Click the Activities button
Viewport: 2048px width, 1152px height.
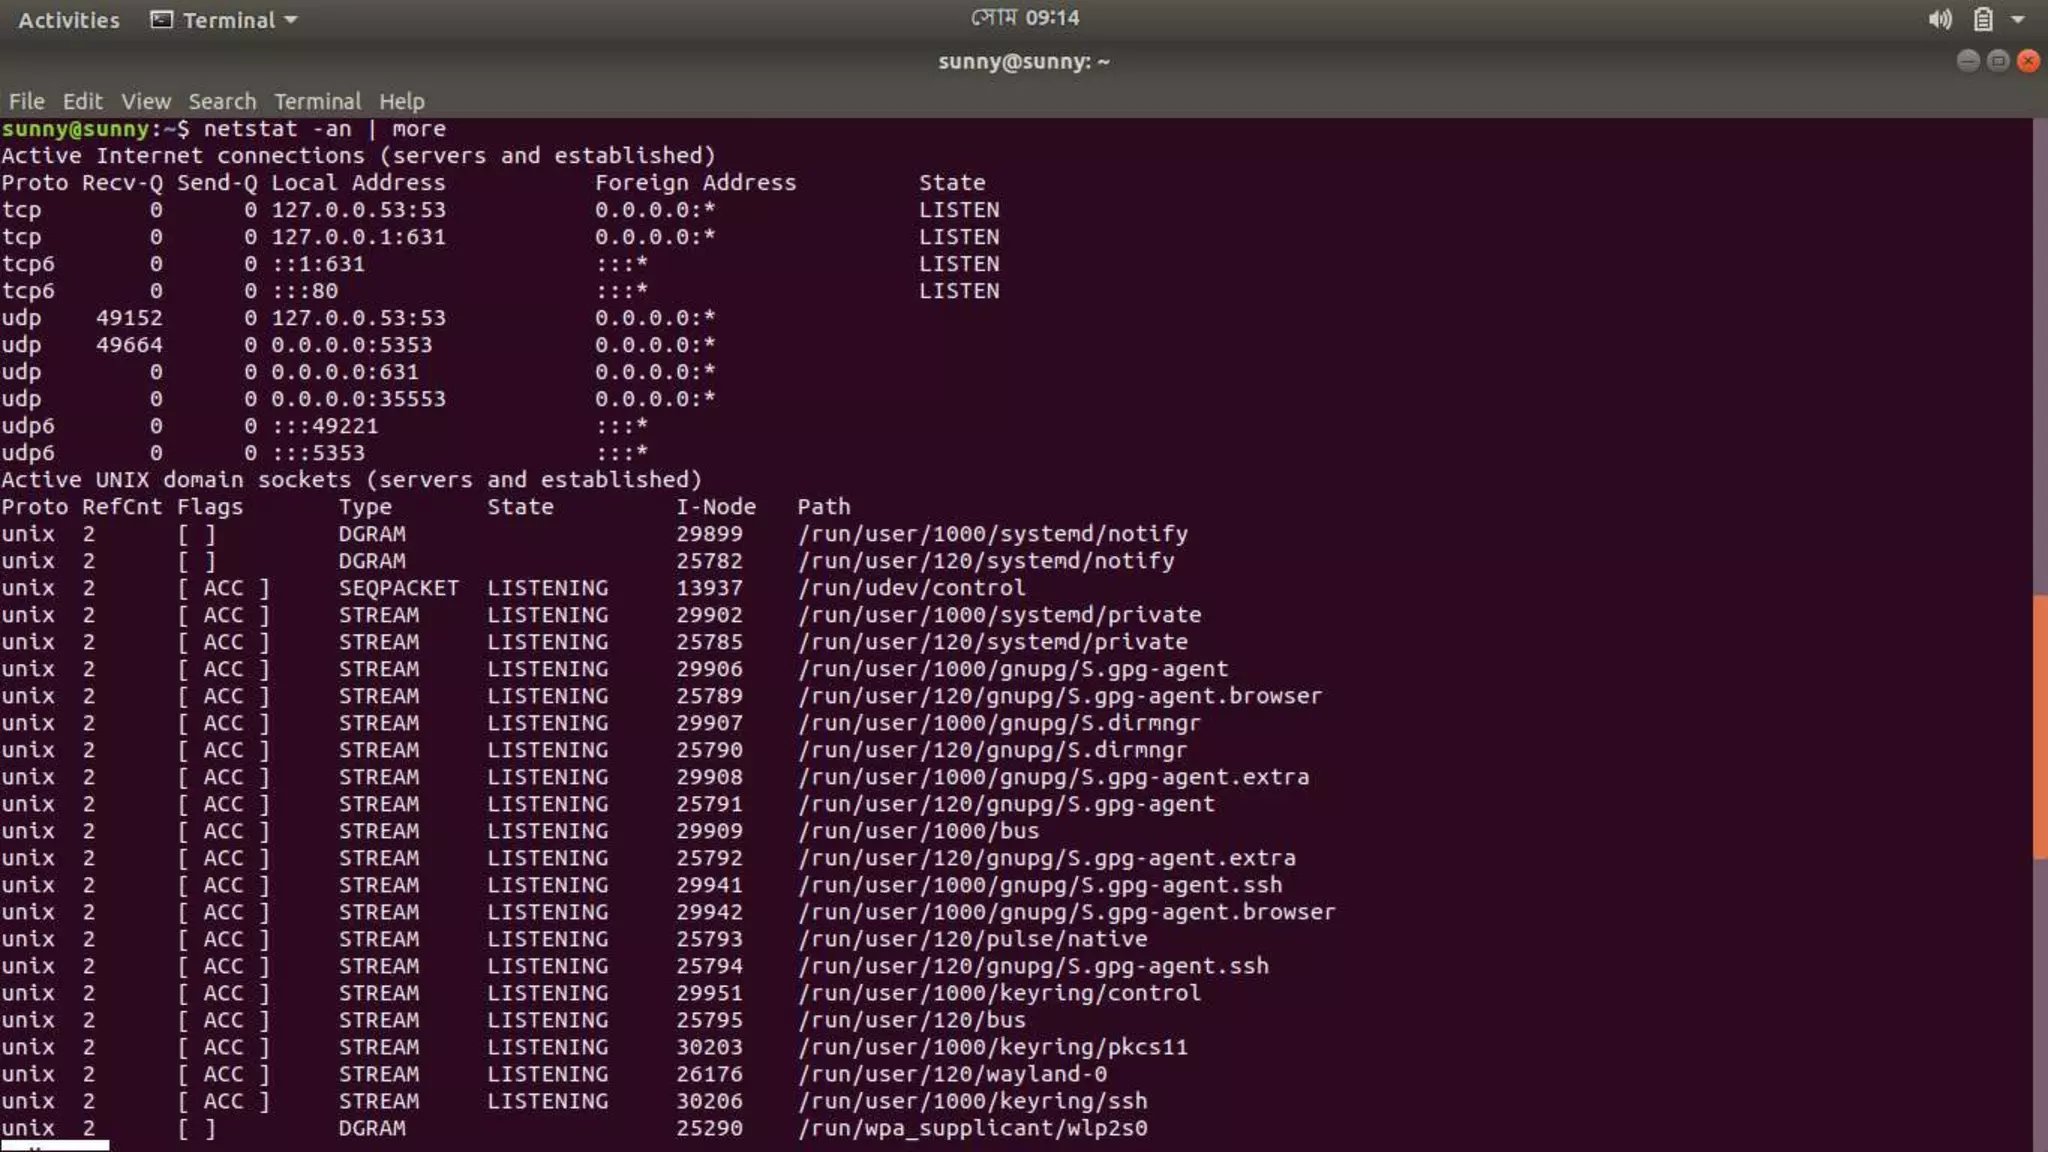click(68, 20)
